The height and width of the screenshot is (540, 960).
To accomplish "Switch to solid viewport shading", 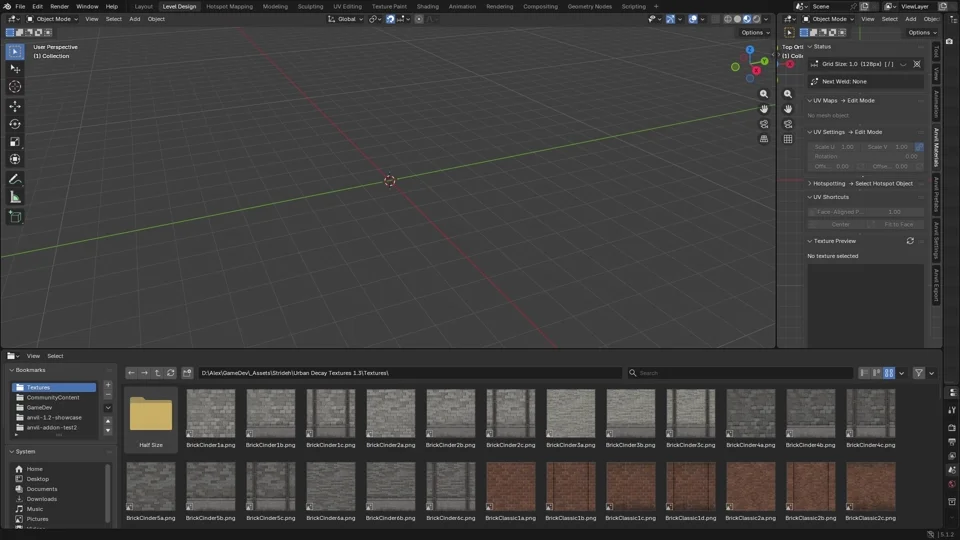I will [738, 19].
